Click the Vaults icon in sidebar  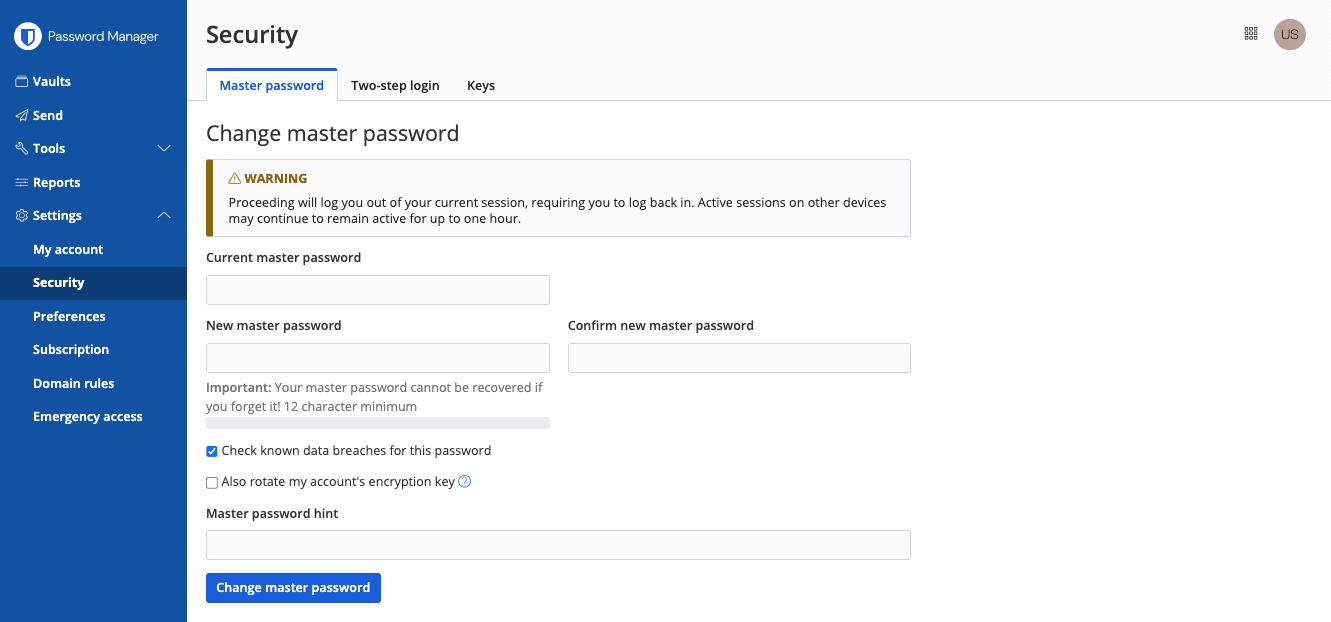22,81
